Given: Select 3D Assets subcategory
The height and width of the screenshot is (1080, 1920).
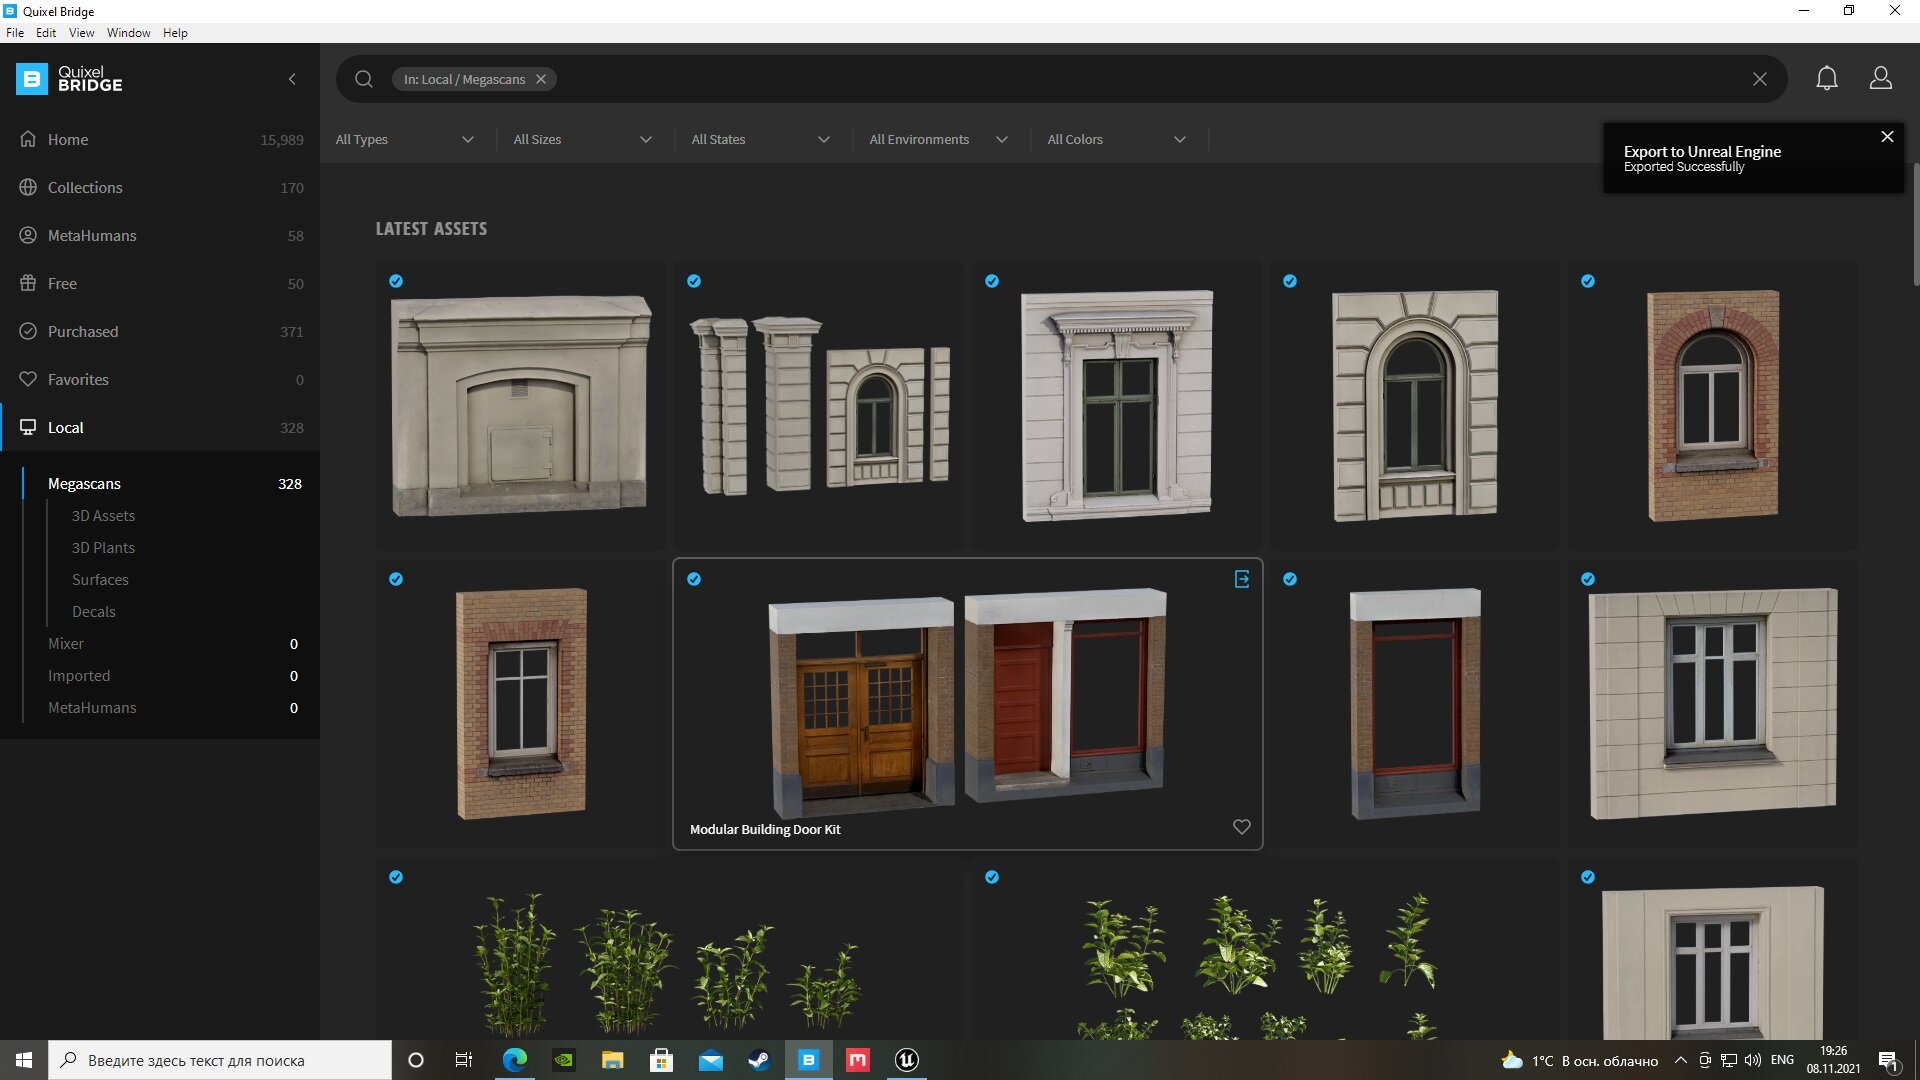Looking at the screenshot, I should tap(103, 515).
